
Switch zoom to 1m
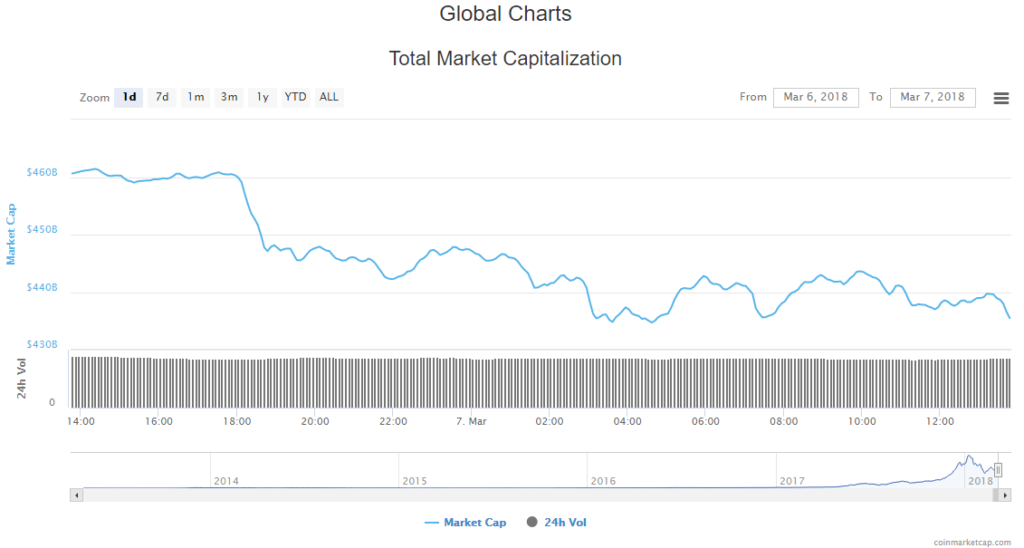coord(195,97)
